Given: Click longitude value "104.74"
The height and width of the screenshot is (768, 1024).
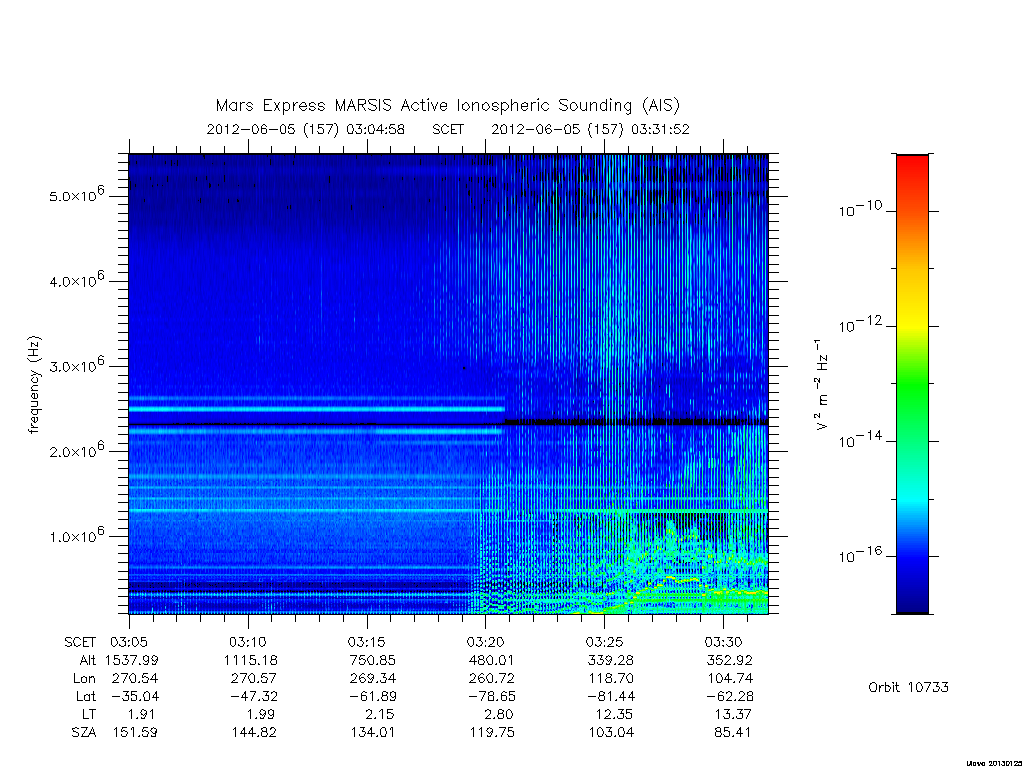Looking at the screenshot, I should click(730, 679).
